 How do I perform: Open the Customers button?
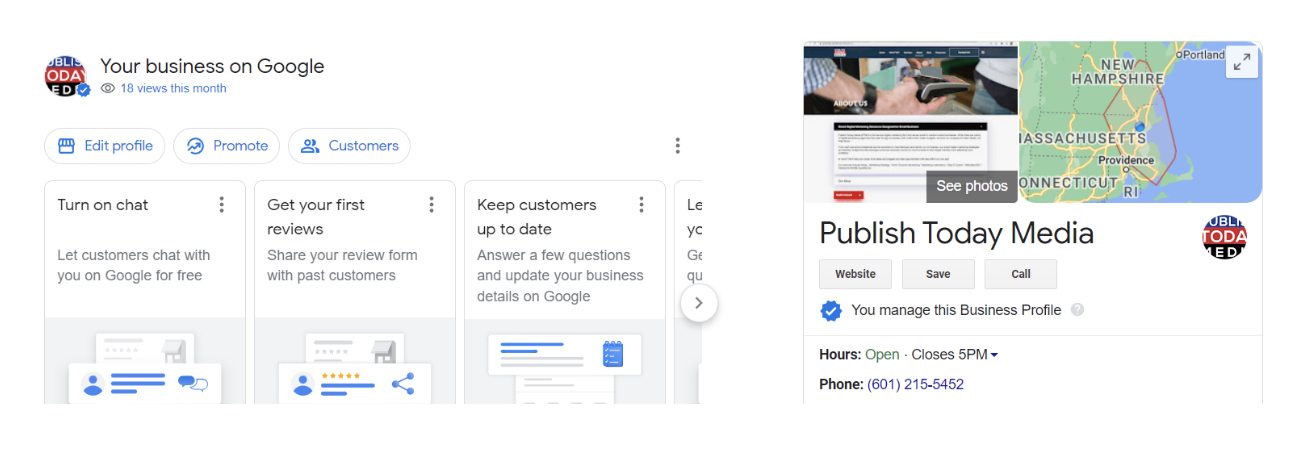349,146
